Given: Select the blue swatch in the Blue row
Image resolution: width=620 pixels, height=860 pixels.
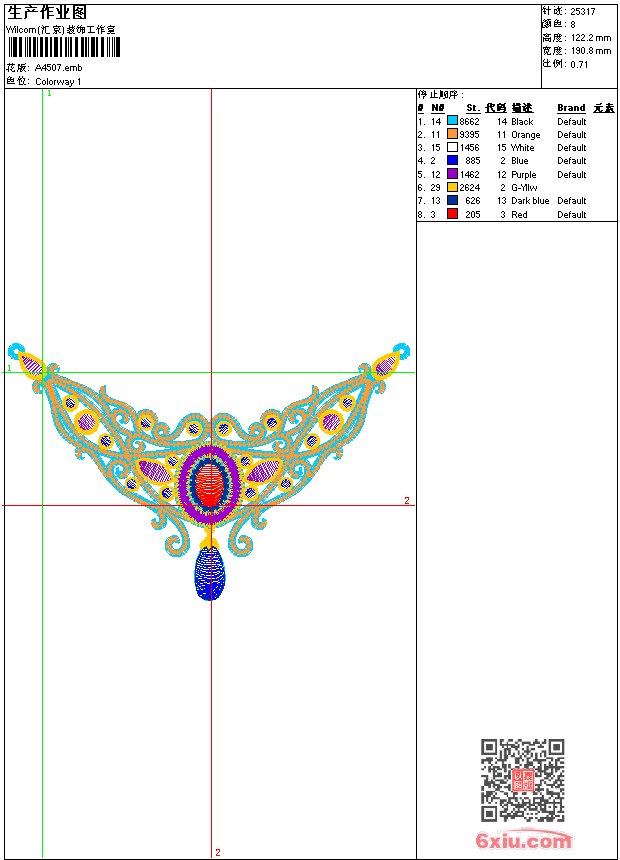Looking at the screenshot, I should (x=452, y=160).
